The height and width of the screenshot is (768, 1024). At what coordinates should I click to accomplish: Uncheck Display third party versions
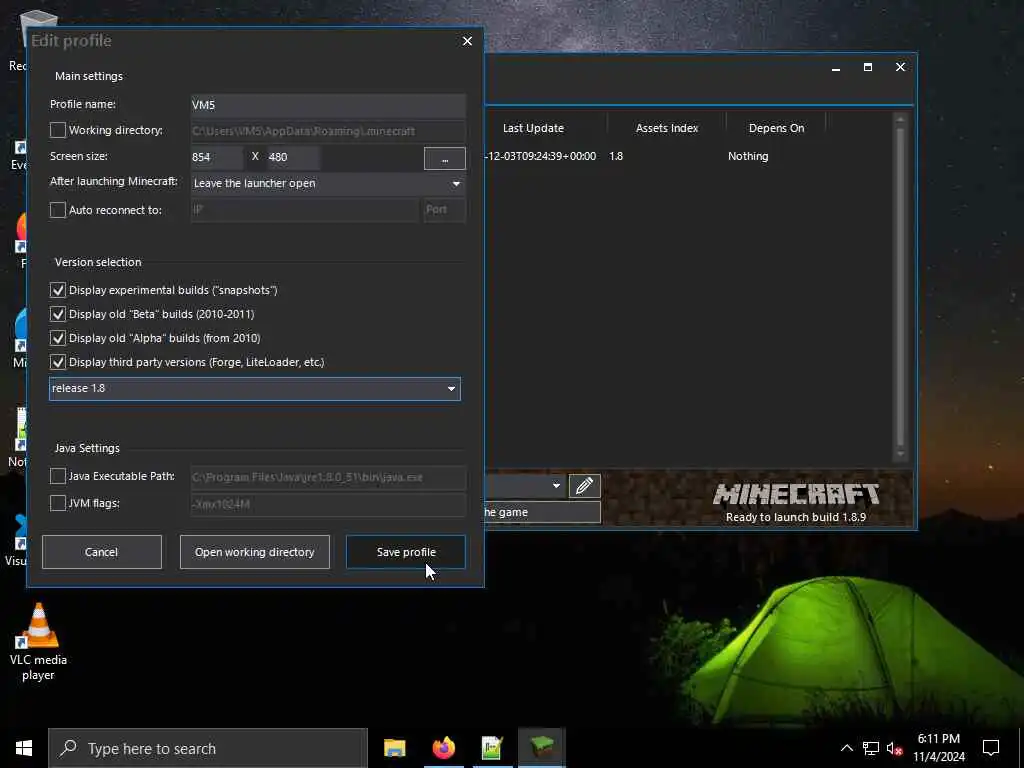coord(57,362)
